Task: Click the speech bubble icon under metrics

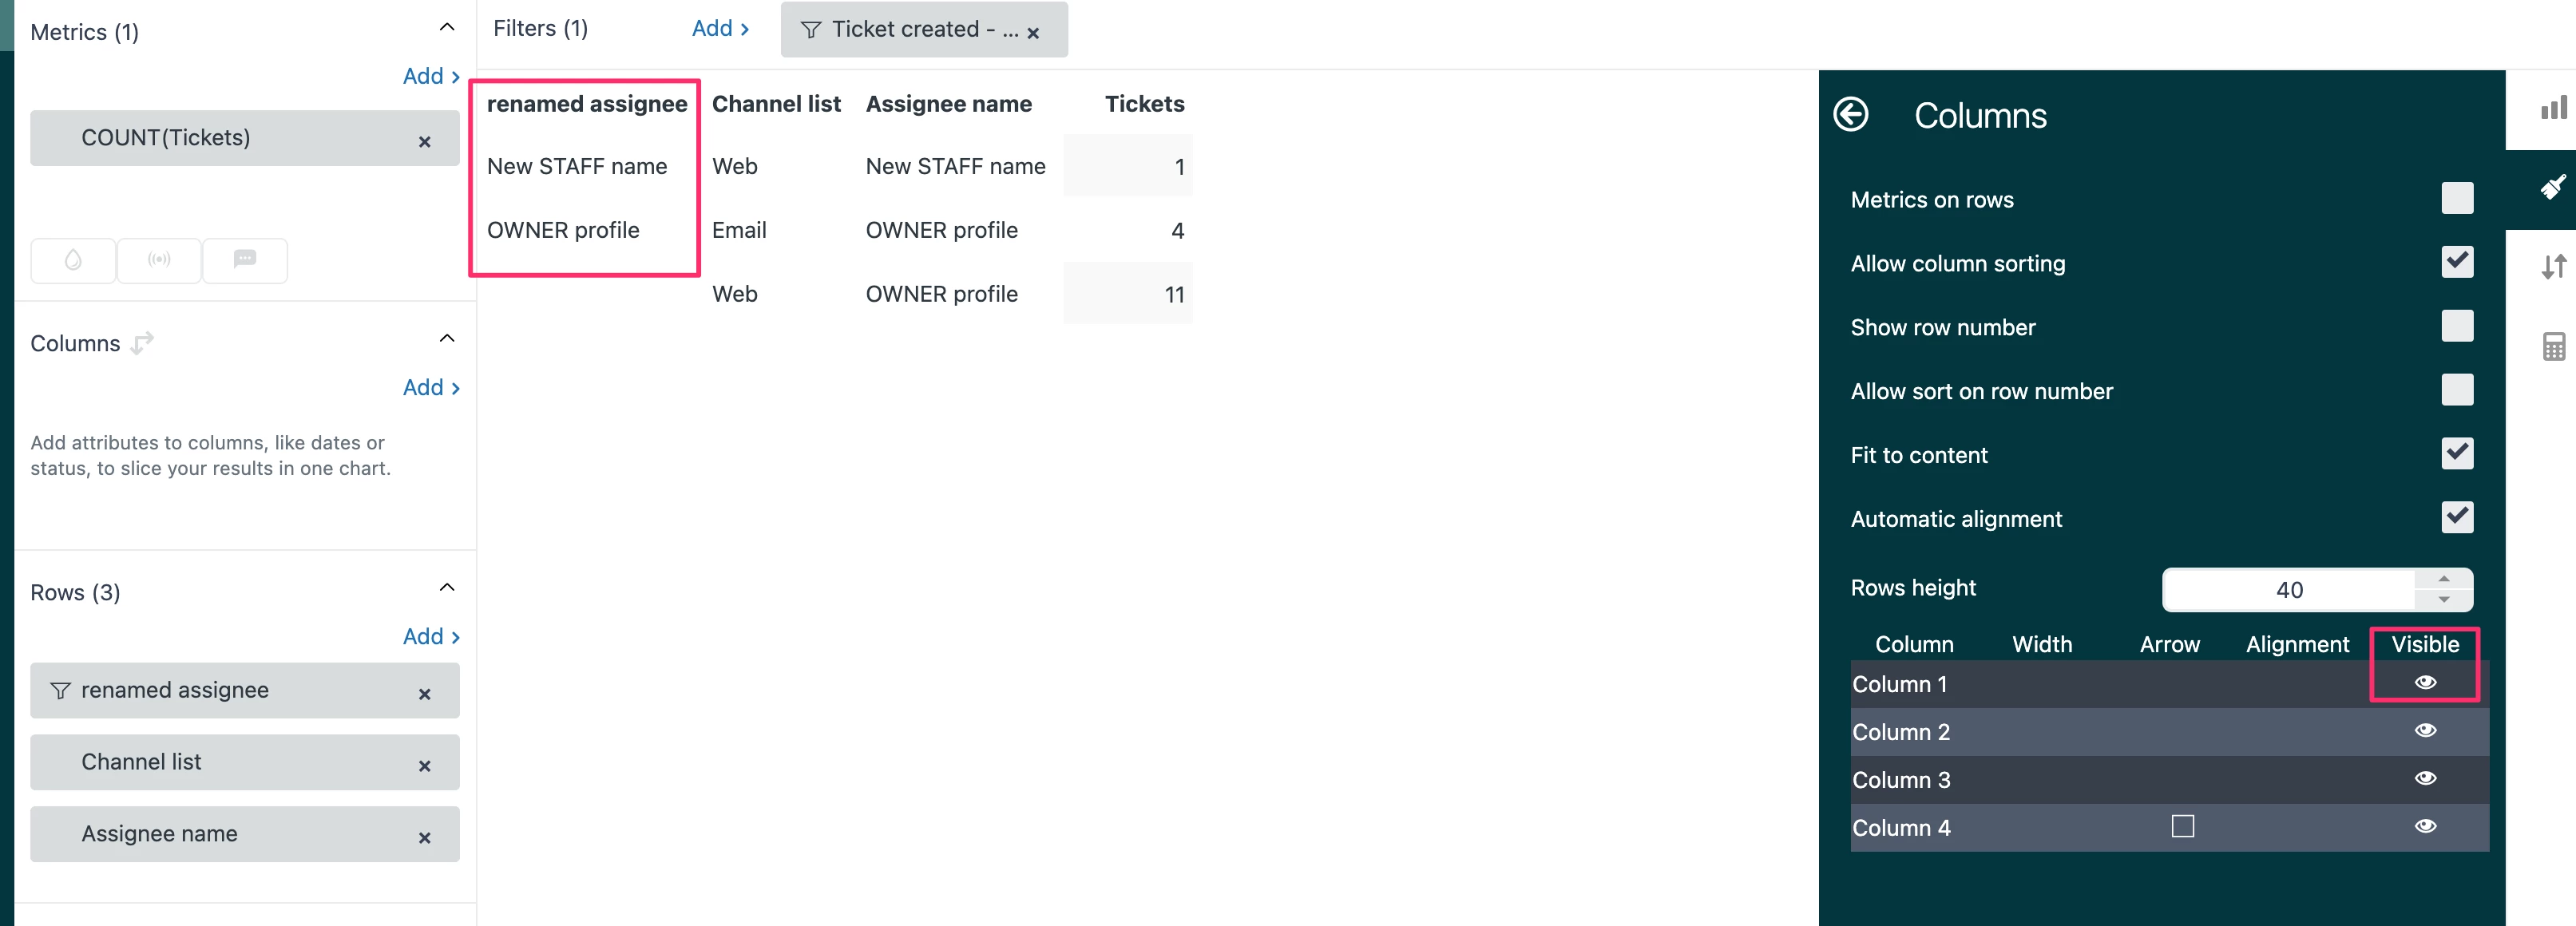Action: (x=245, y=260)
